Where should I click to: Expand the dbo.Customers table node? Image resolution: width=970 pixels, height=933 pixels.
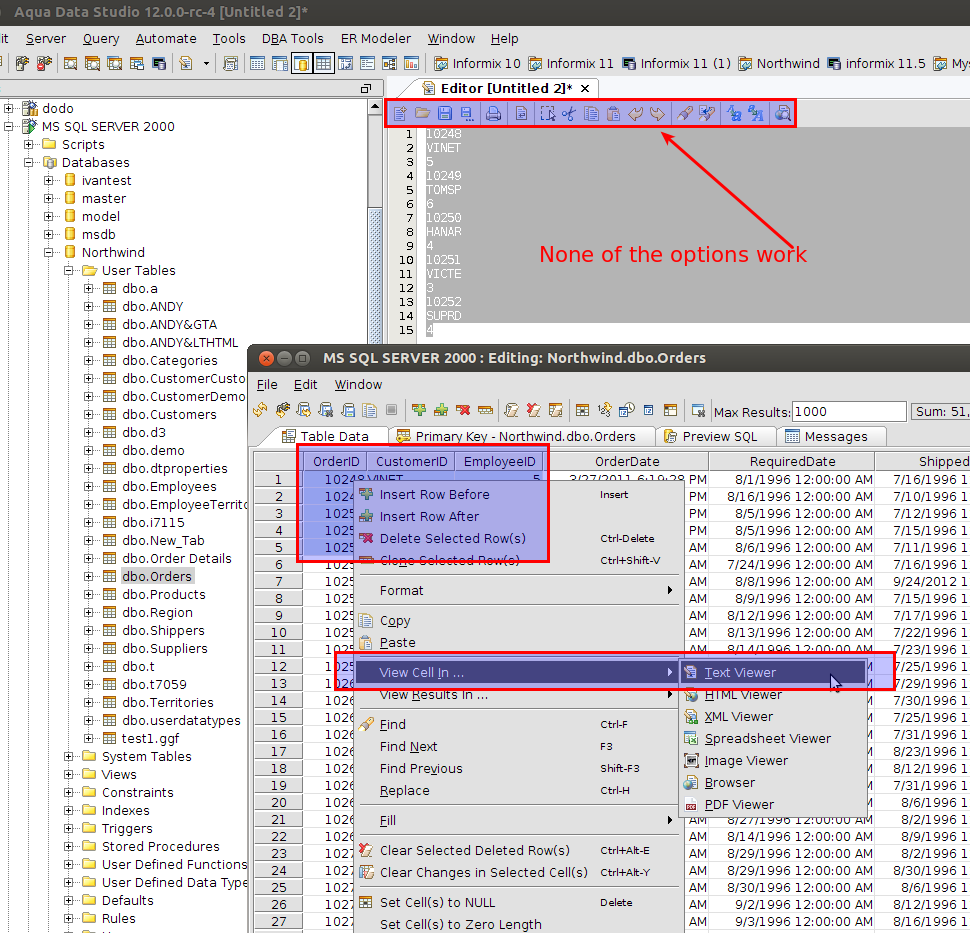(88, 415)
